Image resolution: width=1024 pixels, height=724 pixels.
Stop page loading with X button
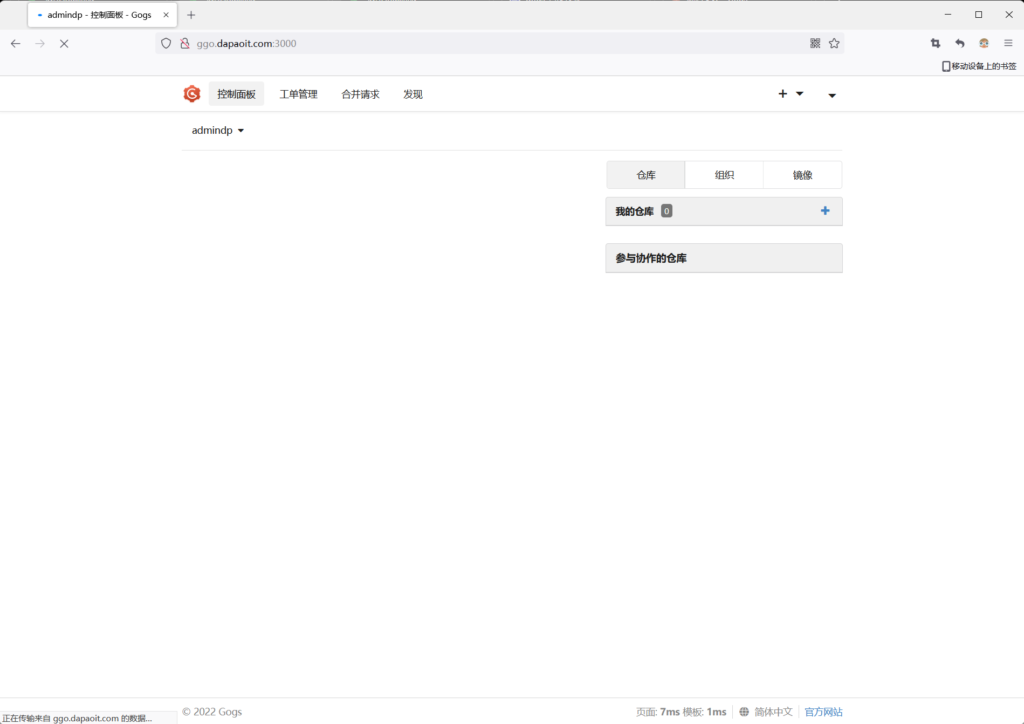pyautogui.click(x=64, y=44)
